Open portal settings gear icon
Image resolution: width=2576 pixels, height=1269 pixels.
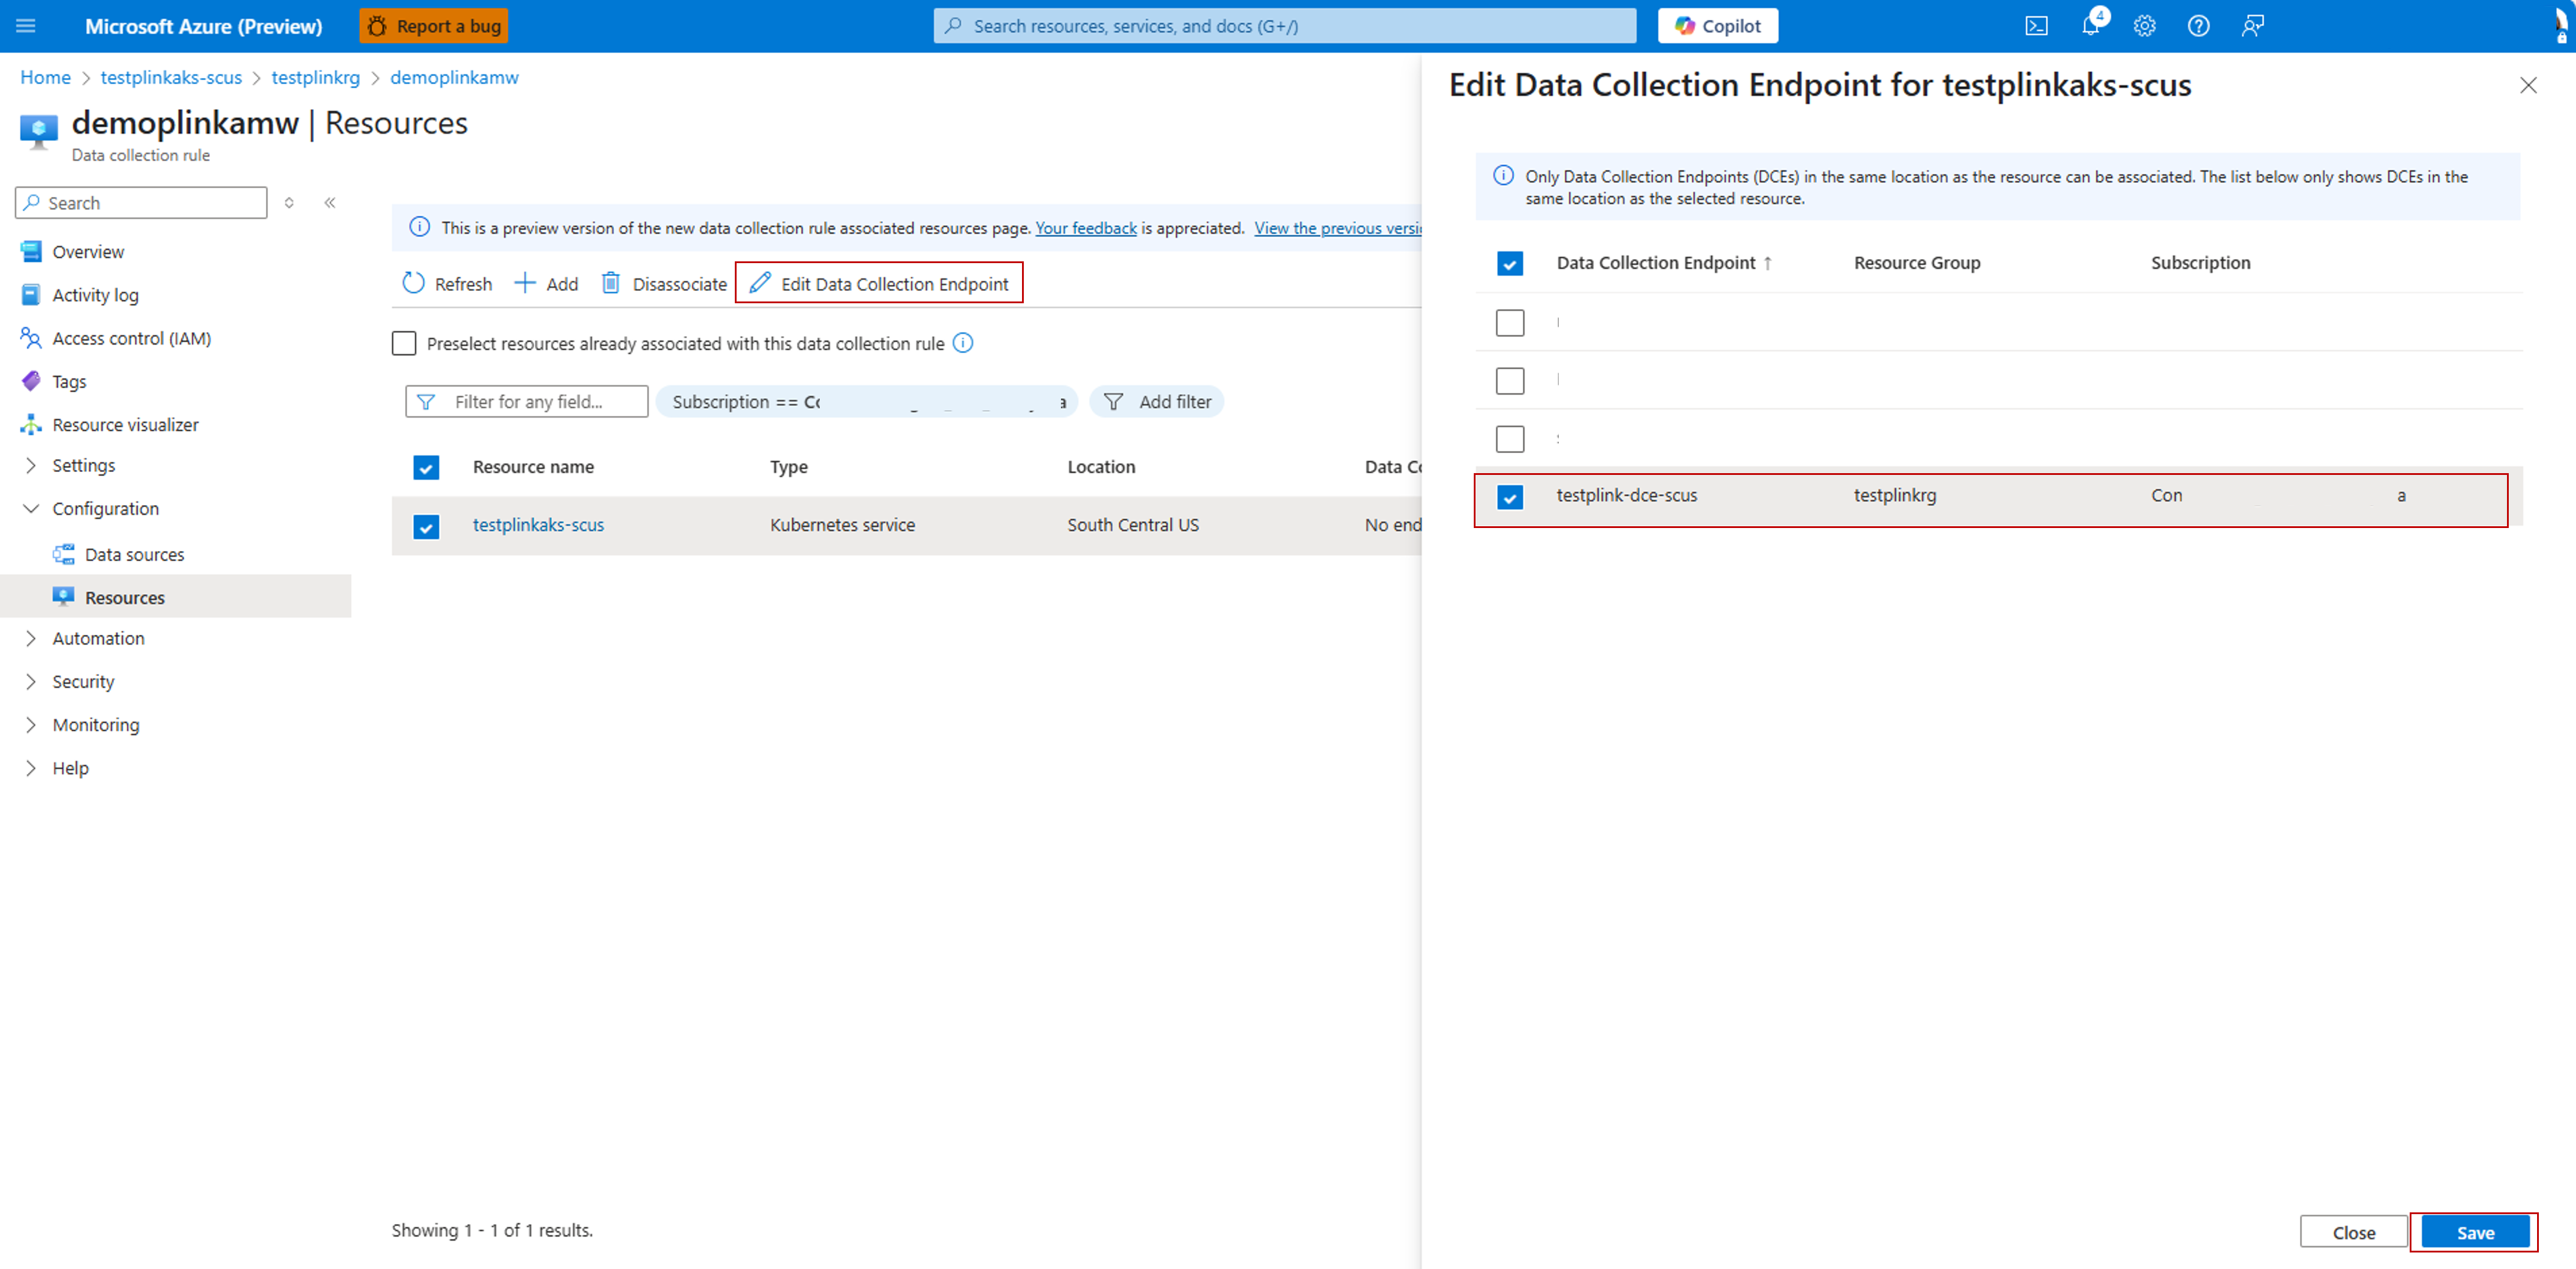coord(2144,26)
